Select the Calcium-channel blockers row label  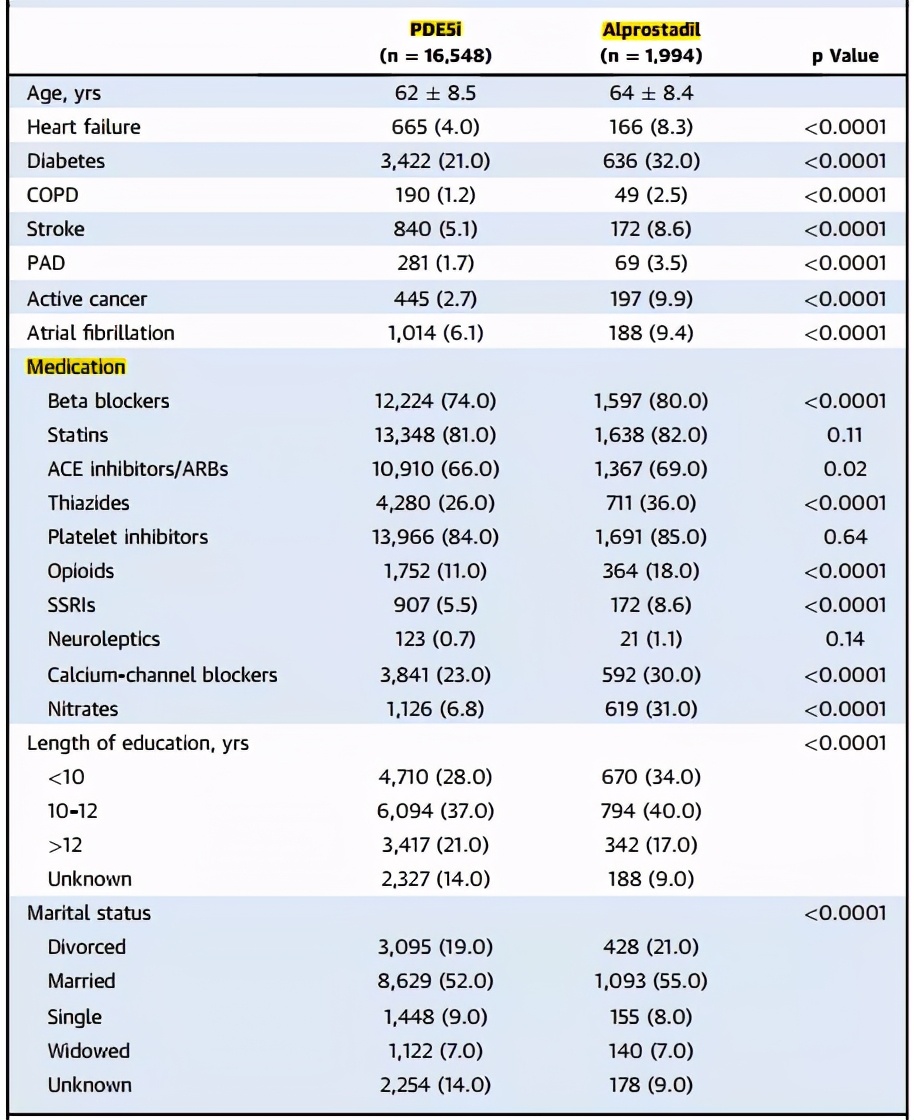click(162, 675)
